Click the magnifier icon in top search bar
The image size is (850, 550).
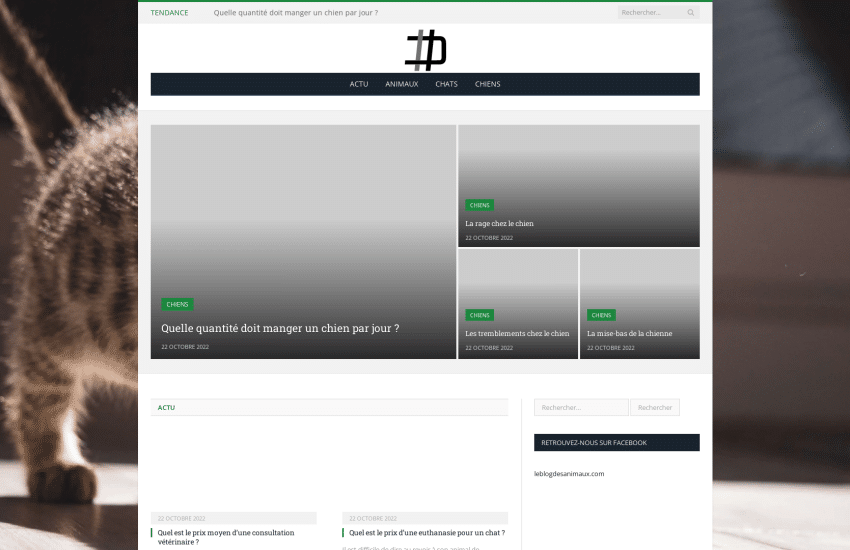690,13
